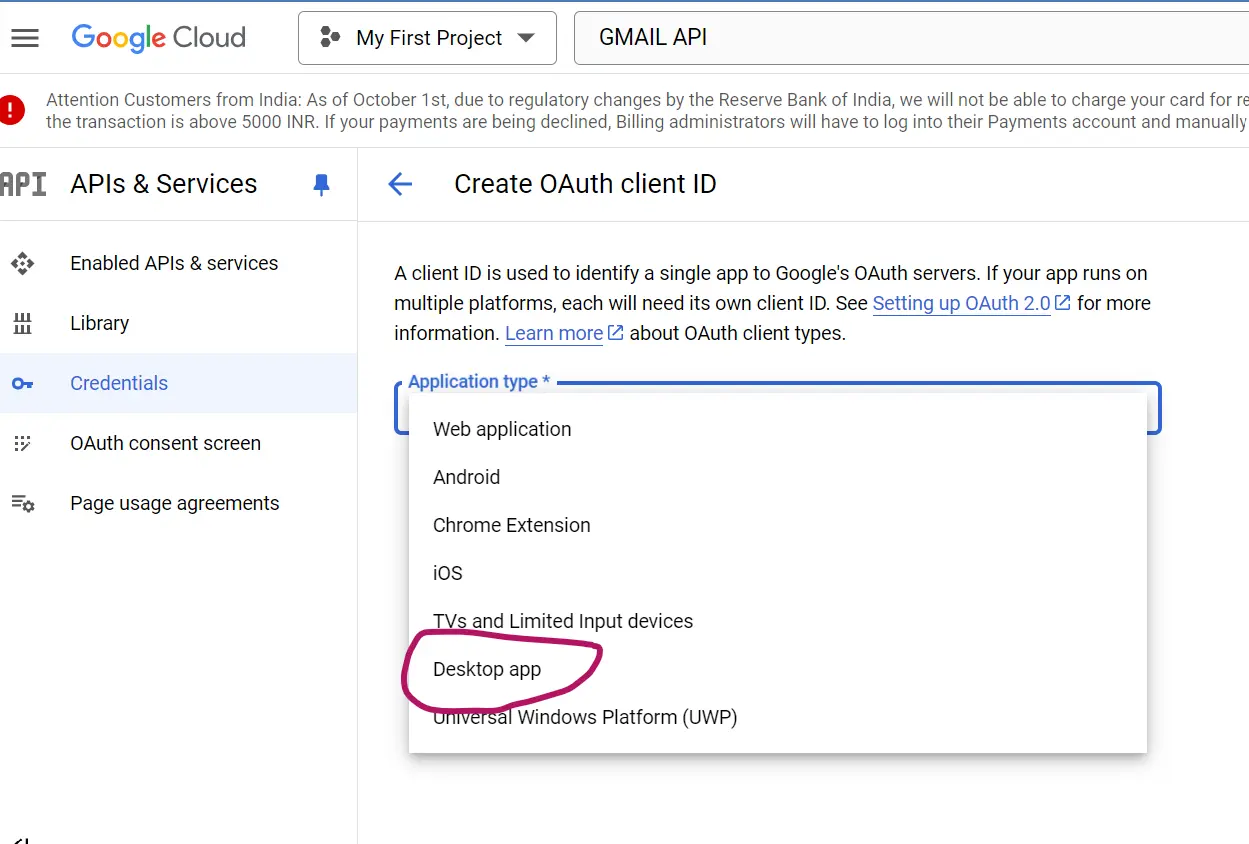The width and height of the screenshot is (1249, 844).
Task: Click the search box containing GMAIL API
Action: pos(911,38)
